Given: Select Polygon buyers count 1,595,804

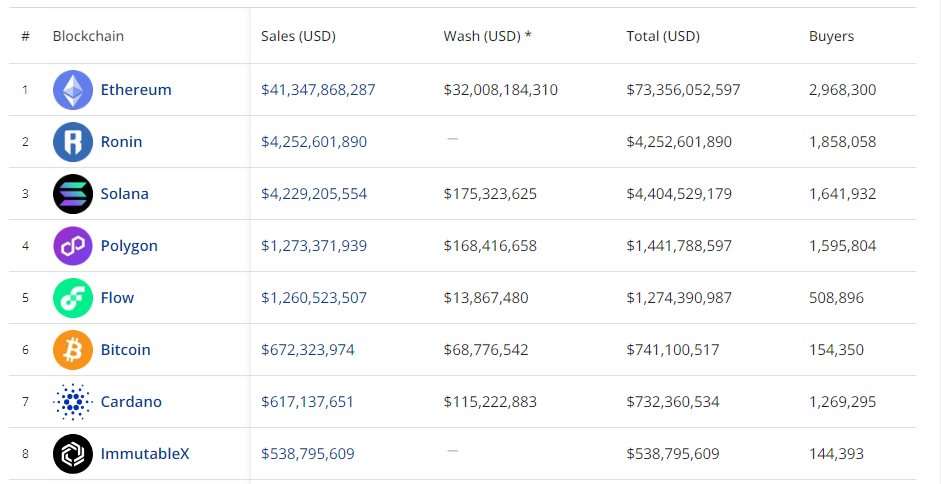Looking at the screenshot, I should [843, 246].
